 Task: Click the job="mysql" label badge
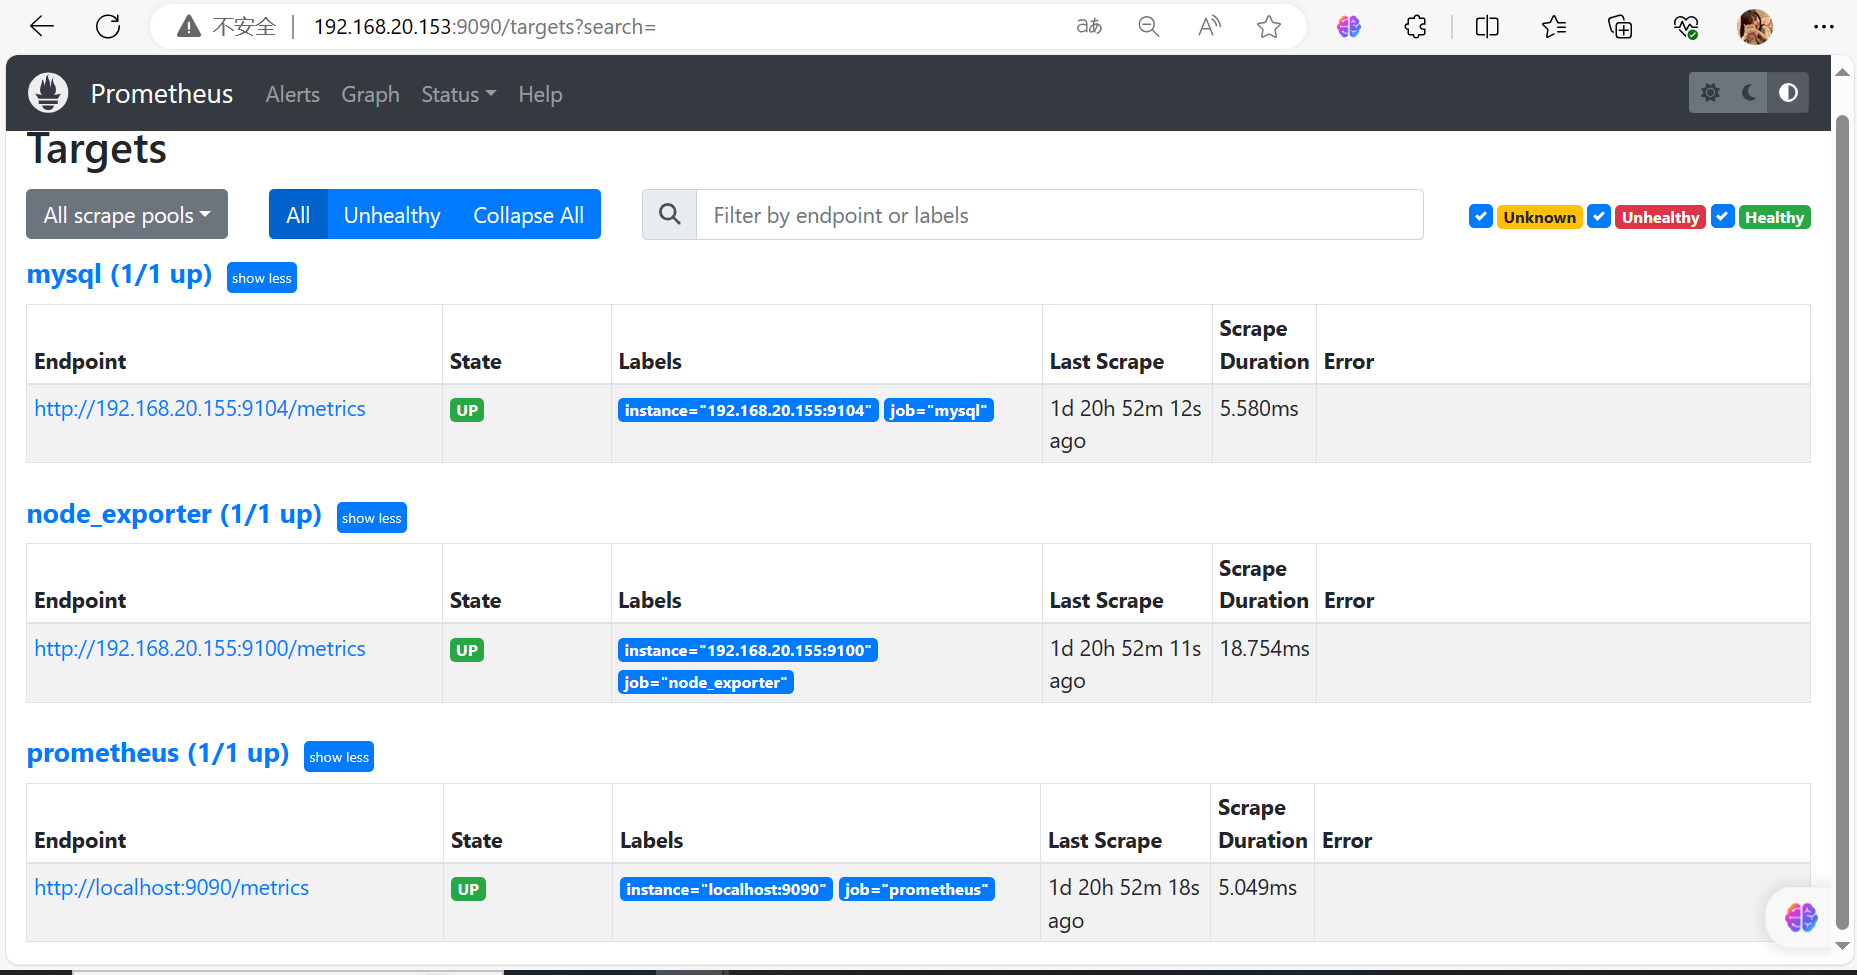(939, 410)
